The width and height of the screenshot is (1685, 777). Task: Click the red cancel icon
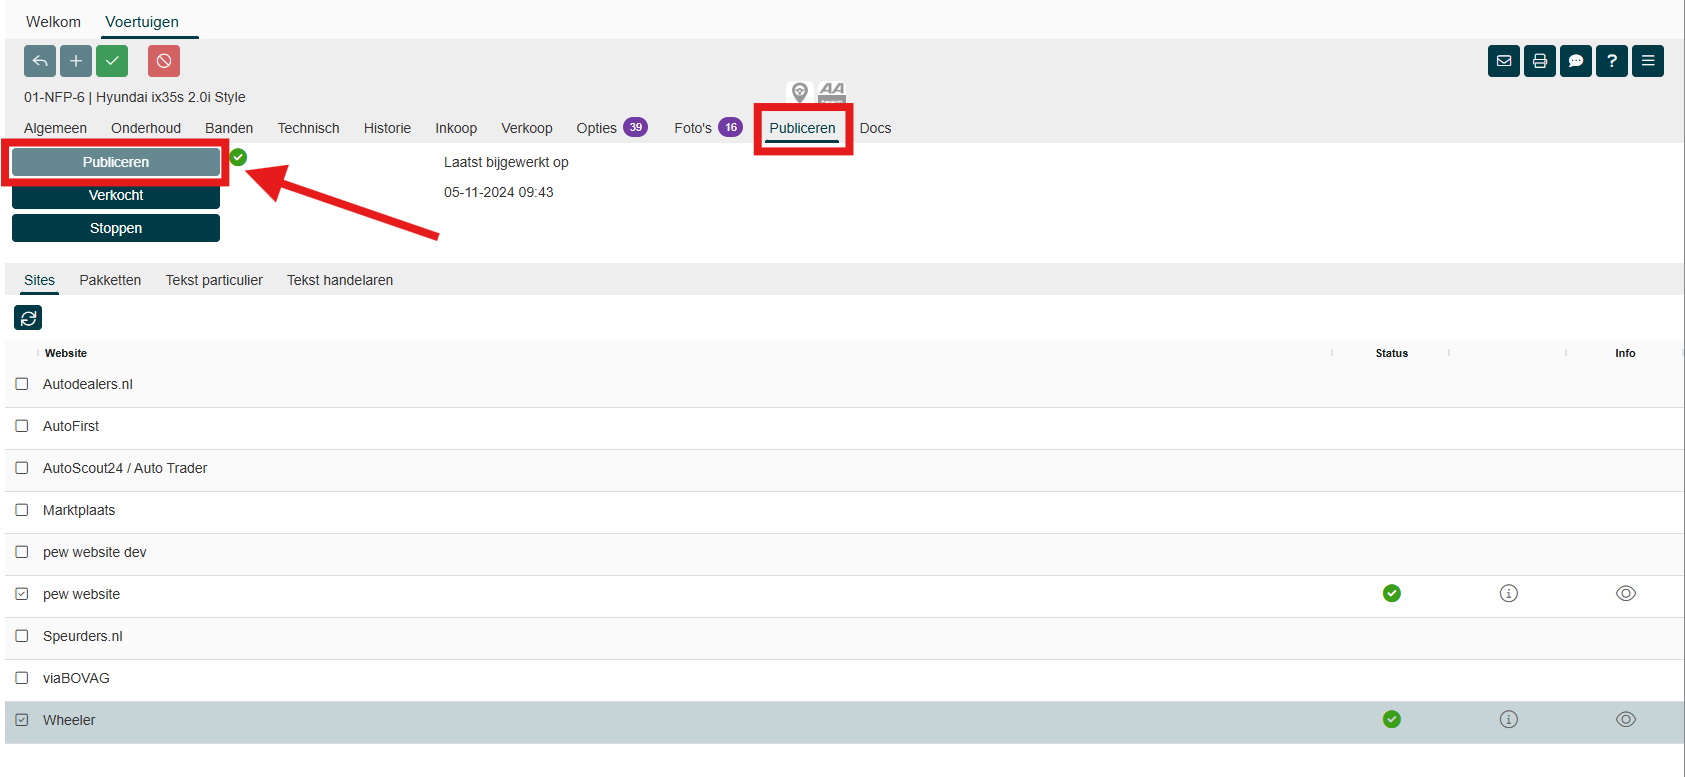click(x=164, y=61)
